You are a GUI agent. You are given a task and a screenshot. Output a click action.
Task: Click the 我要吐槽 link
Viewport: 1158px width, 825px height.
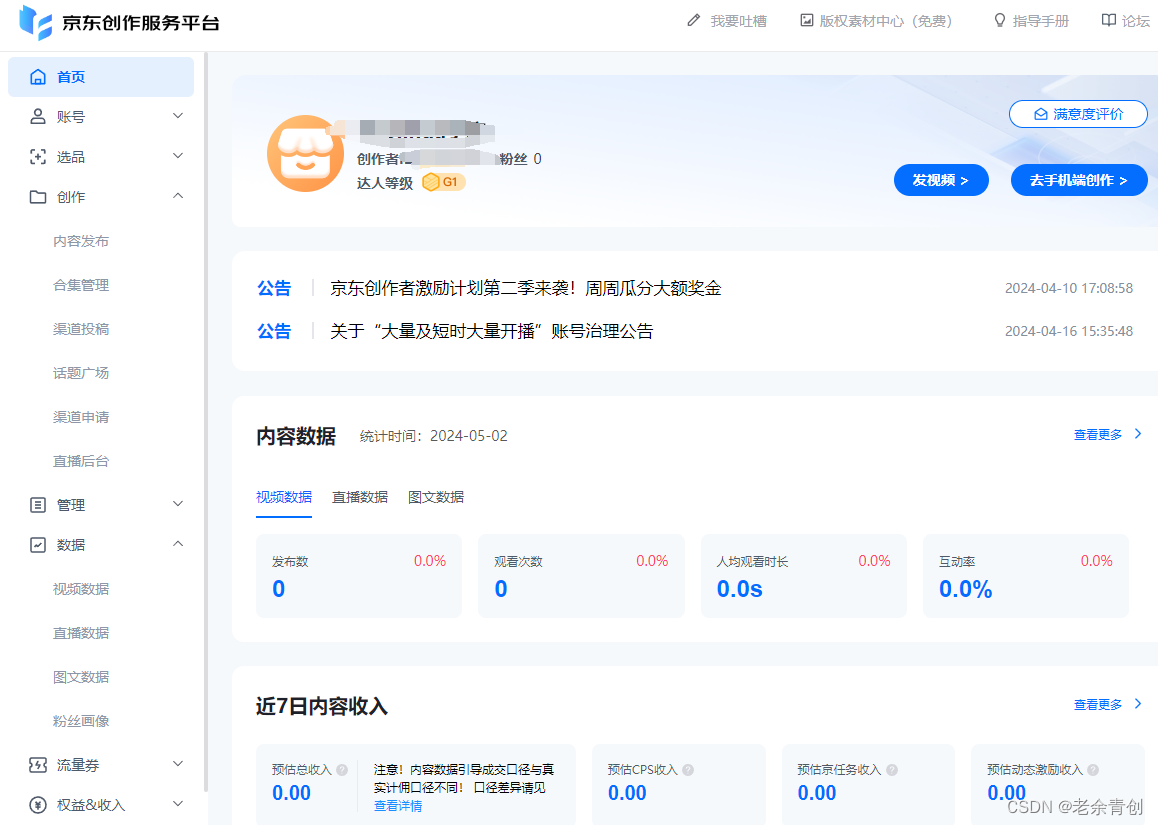point(738,21)
